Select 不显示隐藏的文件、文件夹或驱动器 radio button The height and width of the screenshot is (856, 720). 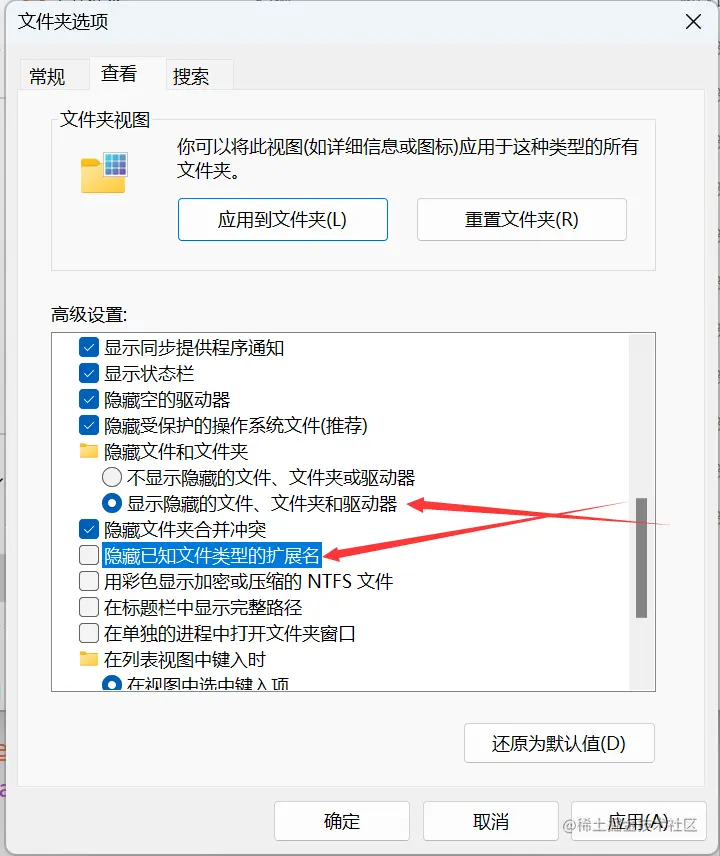tap(112, 477)
